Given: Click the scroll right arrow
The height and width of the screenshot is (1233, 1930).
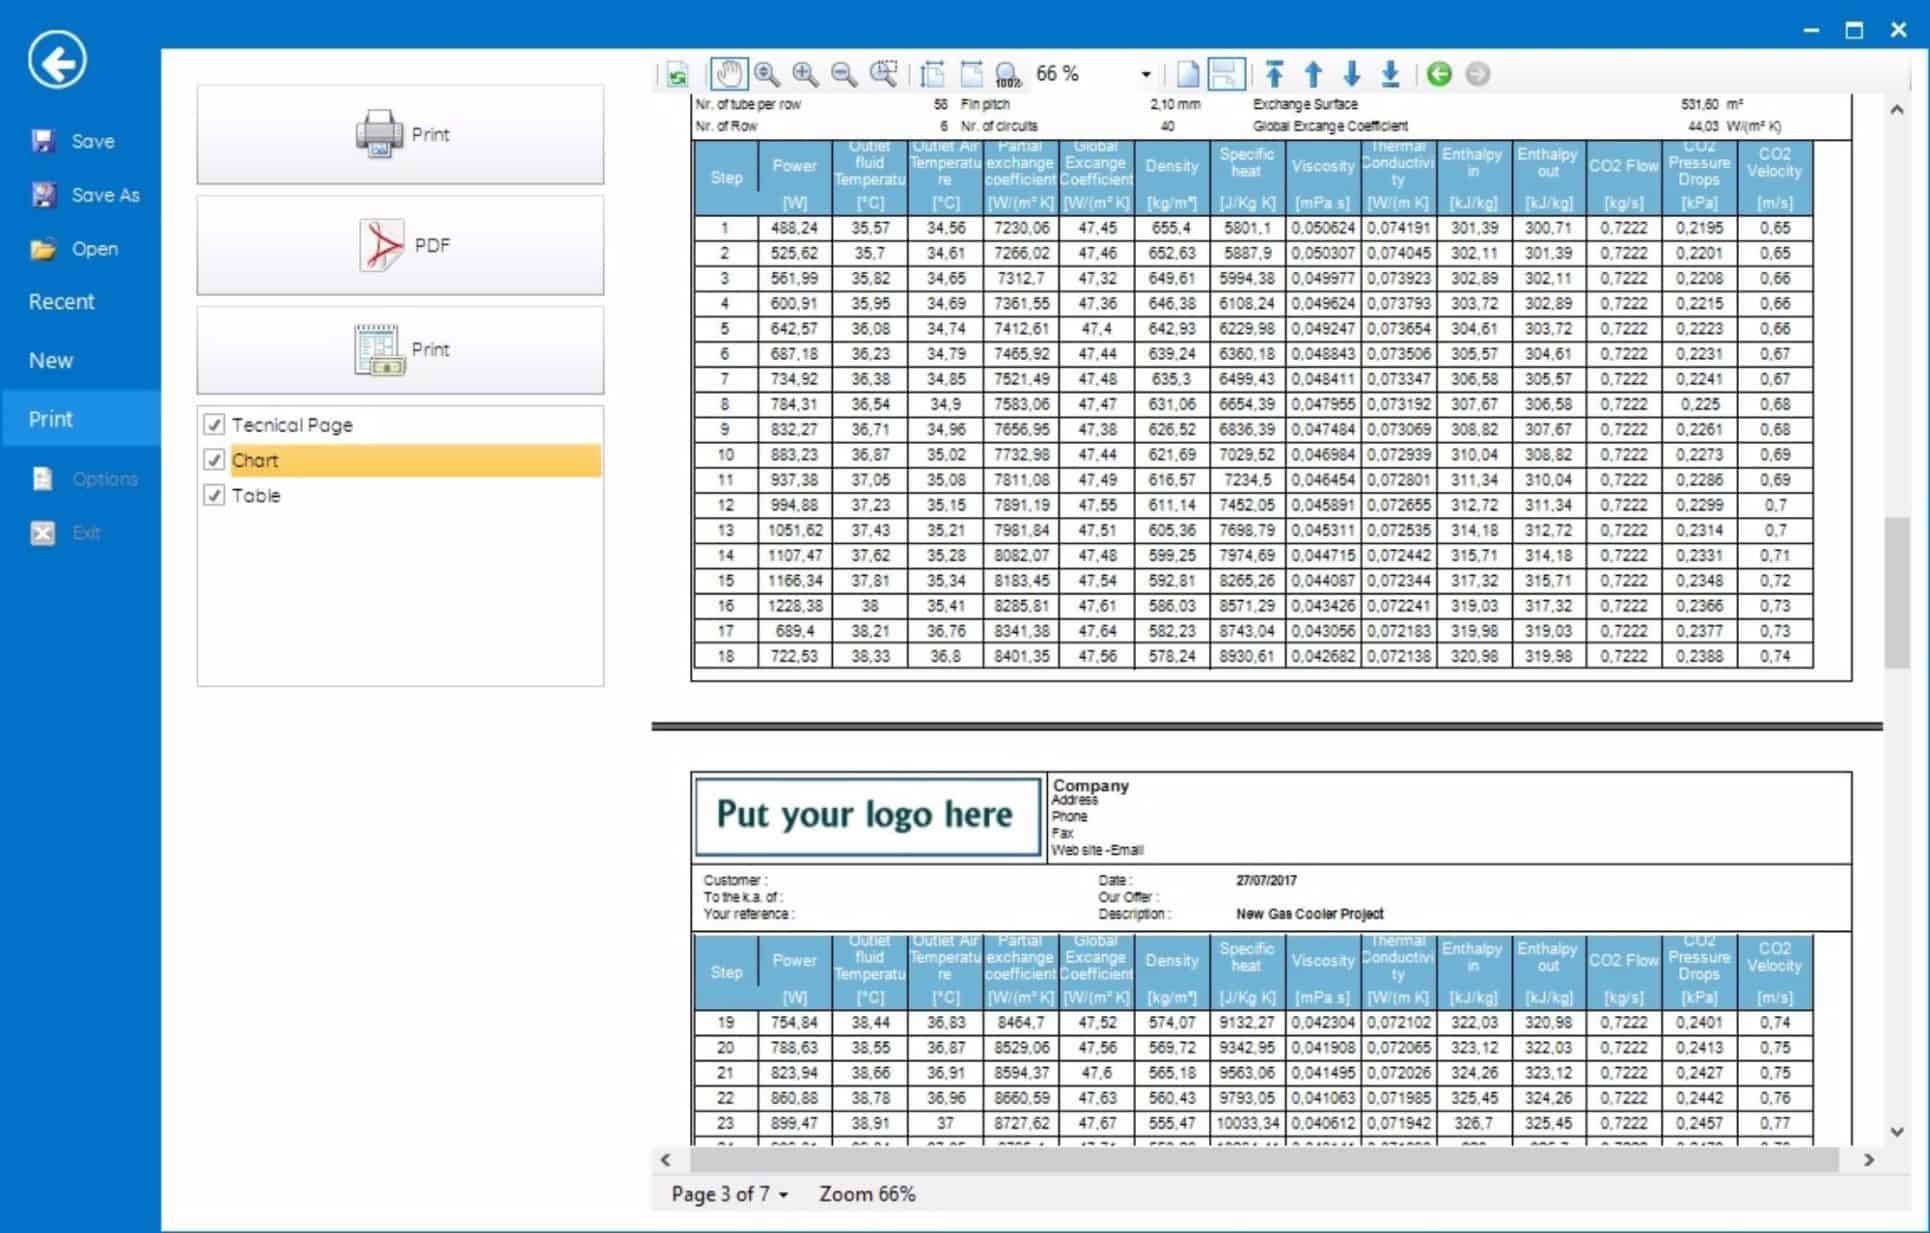Looking at the screenshot, I should (1868, 1160).
